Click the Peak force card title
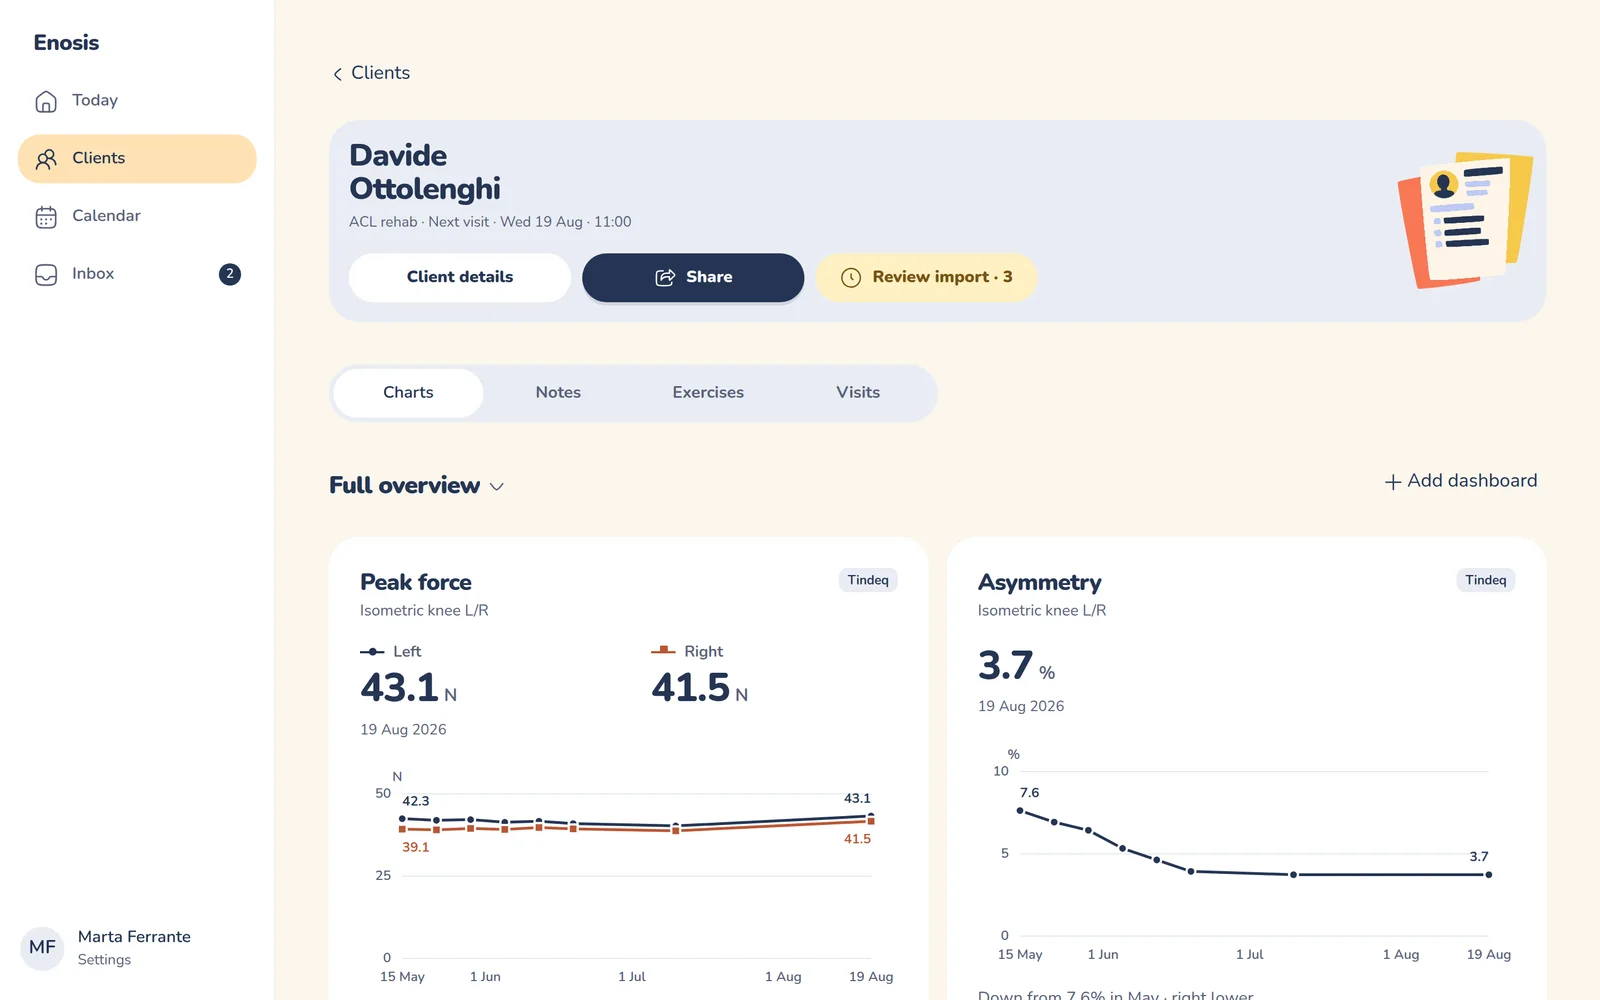The height and width of the screenshot is (1000, 1600). click(416, 582)
